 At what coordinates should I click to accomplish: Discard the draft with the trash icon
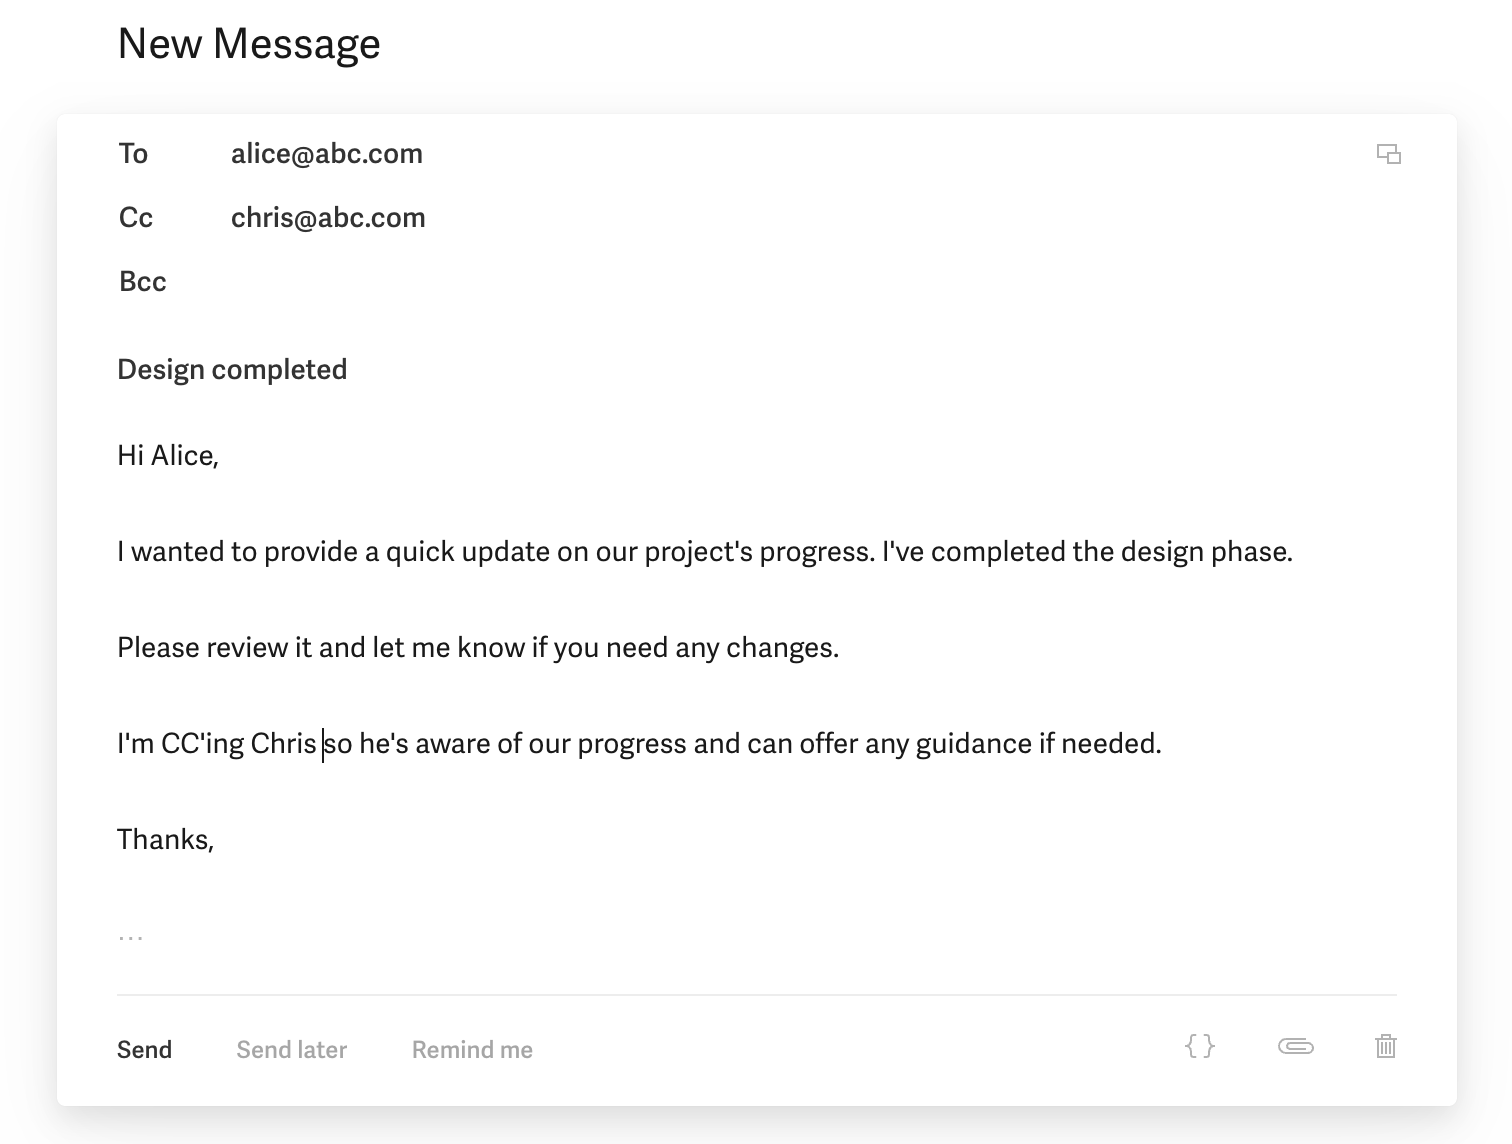pos(1385,1047)
